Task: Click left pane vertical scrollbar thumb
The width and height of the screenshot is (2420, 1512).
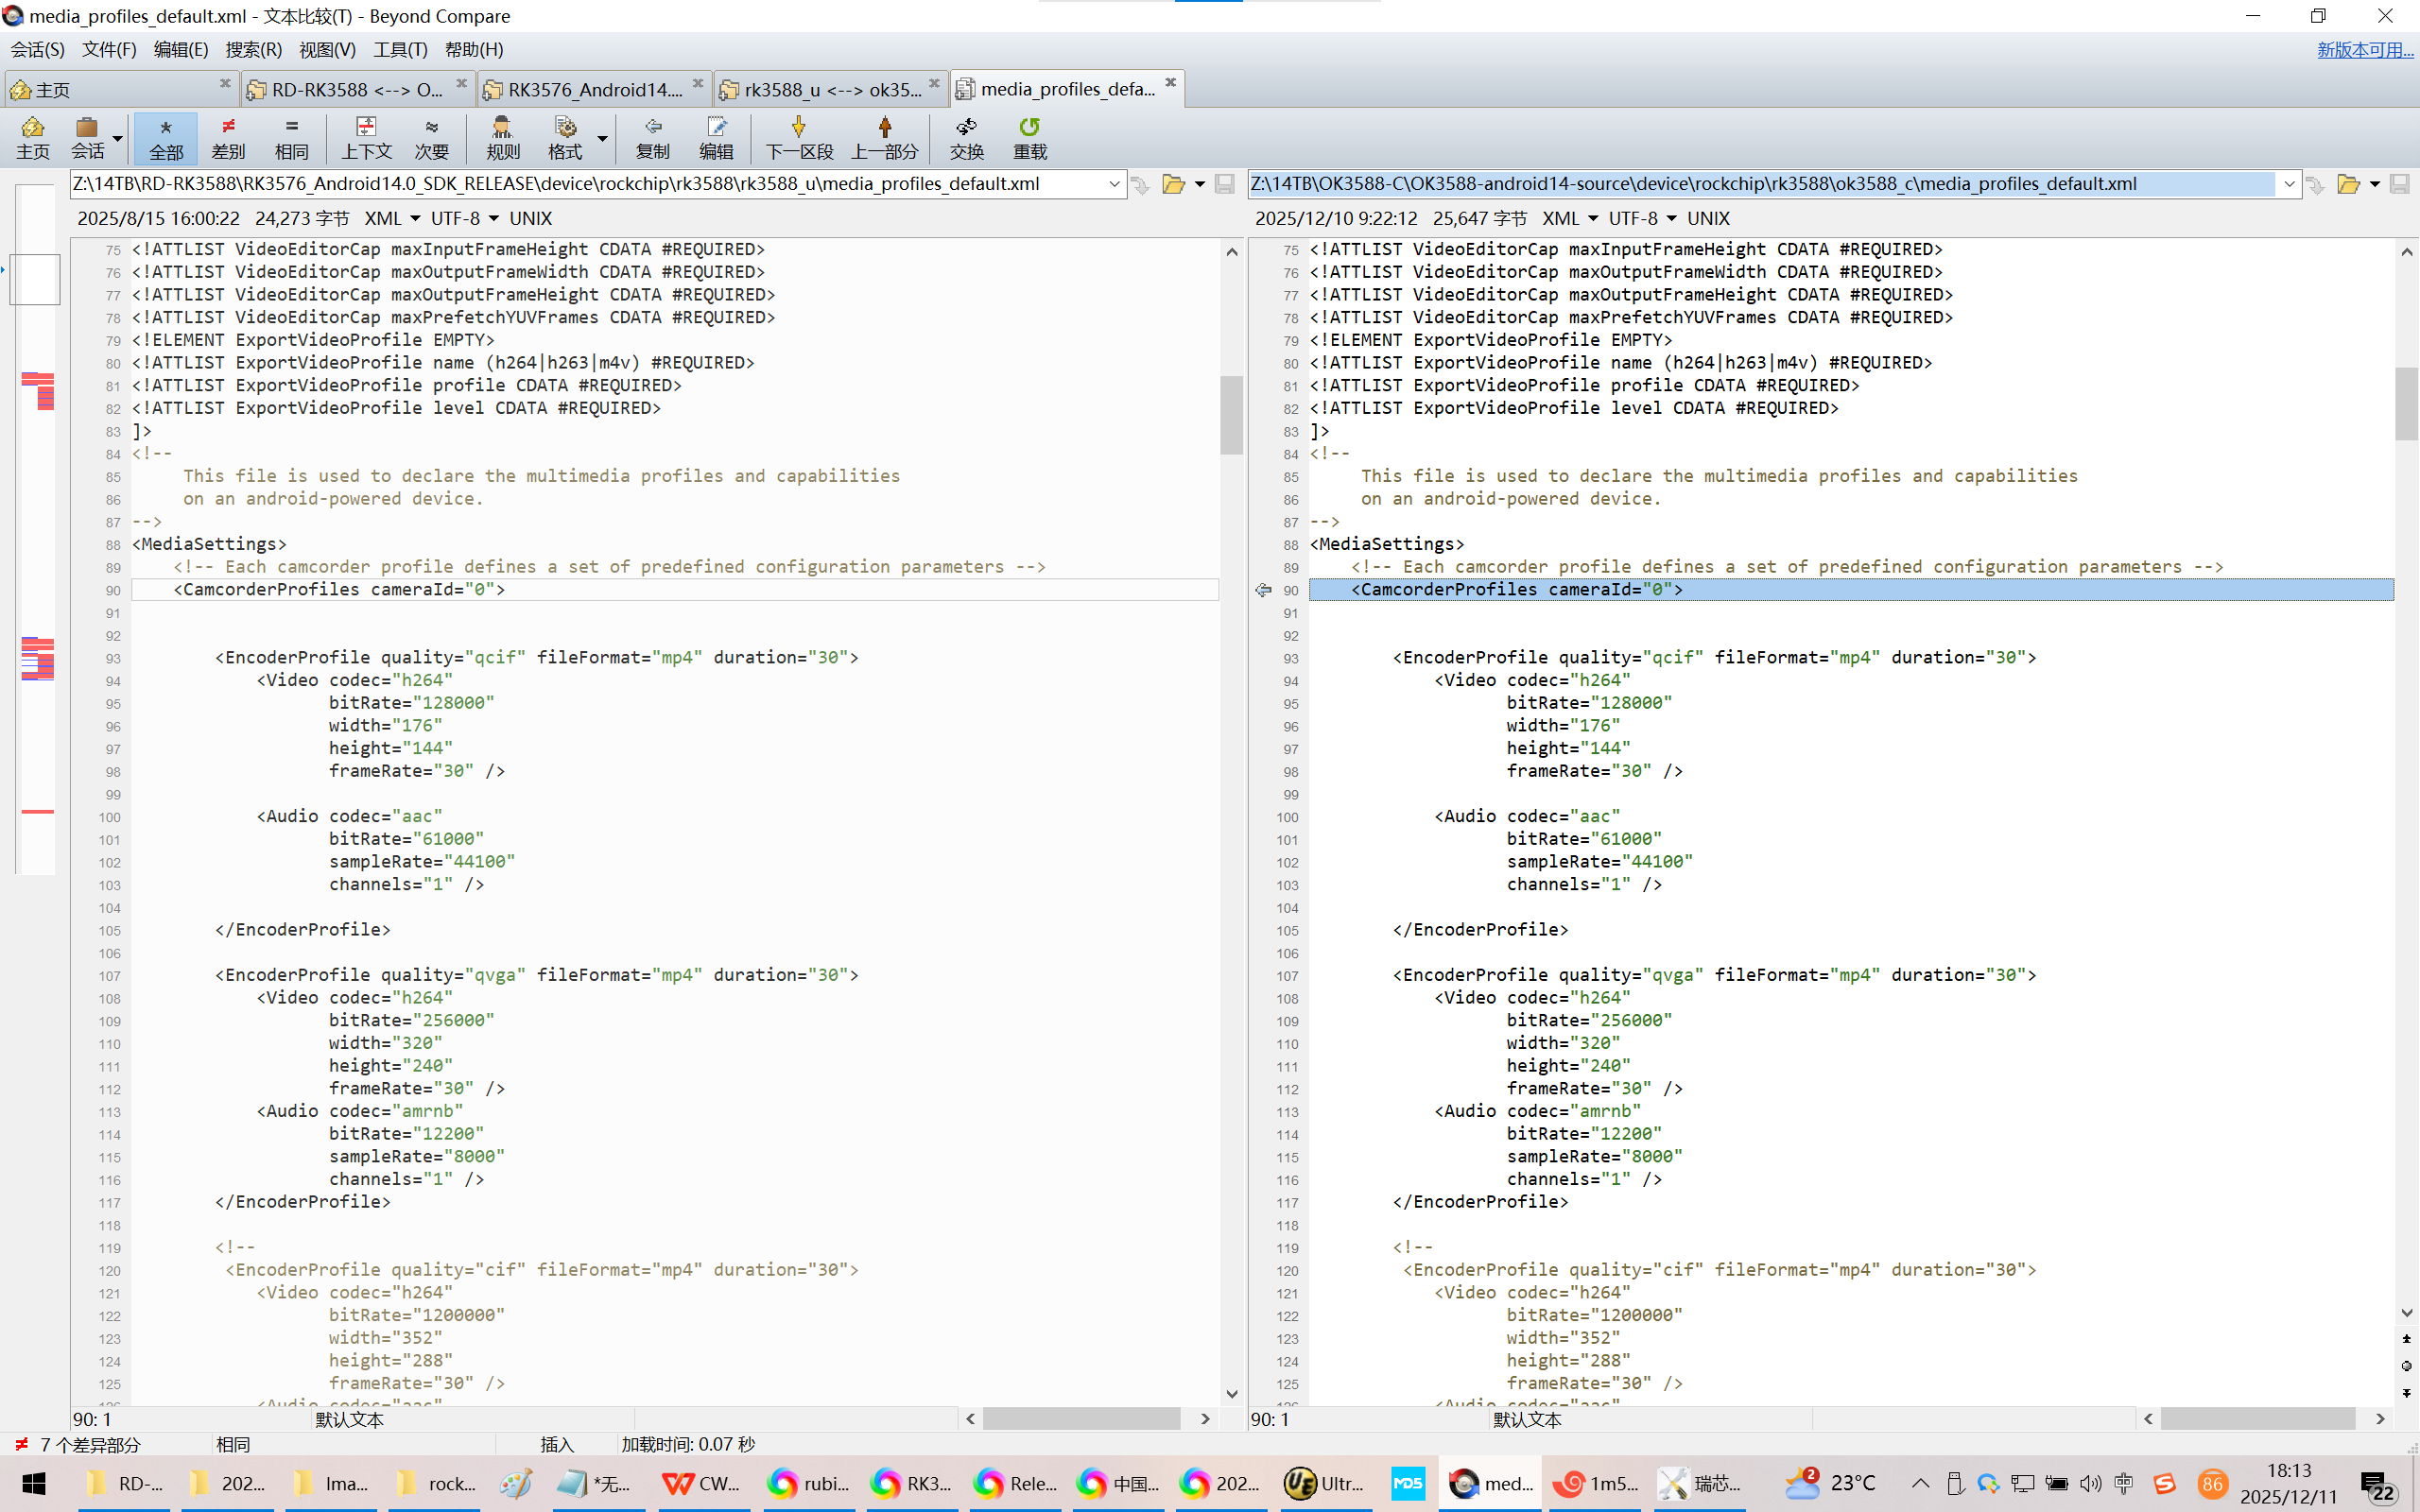Action: tap(1231, 414)
